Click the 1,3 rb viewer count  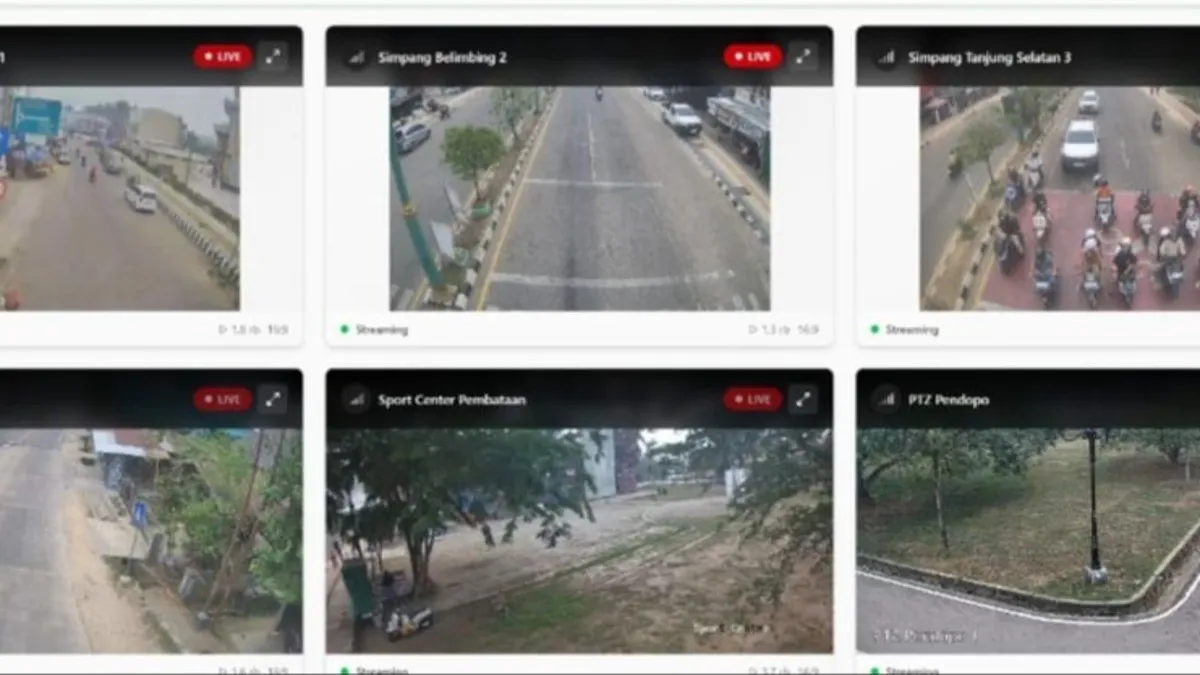coord(775,329)
